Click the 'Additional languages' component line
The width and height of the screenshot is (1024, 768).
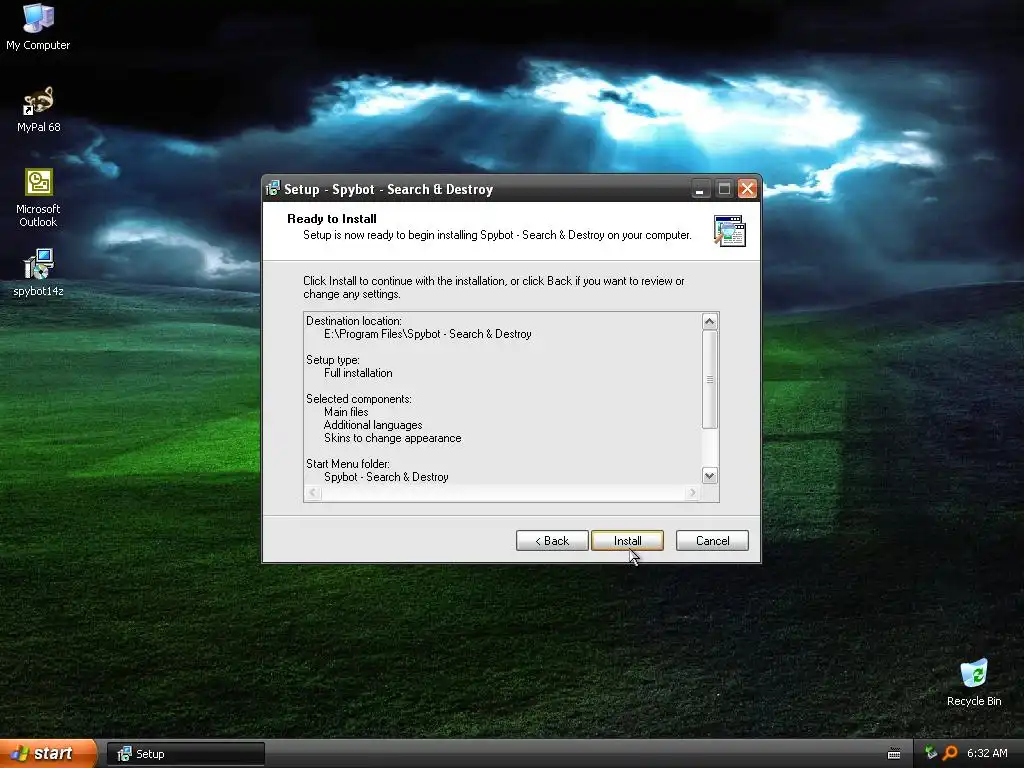coord(373,425)
